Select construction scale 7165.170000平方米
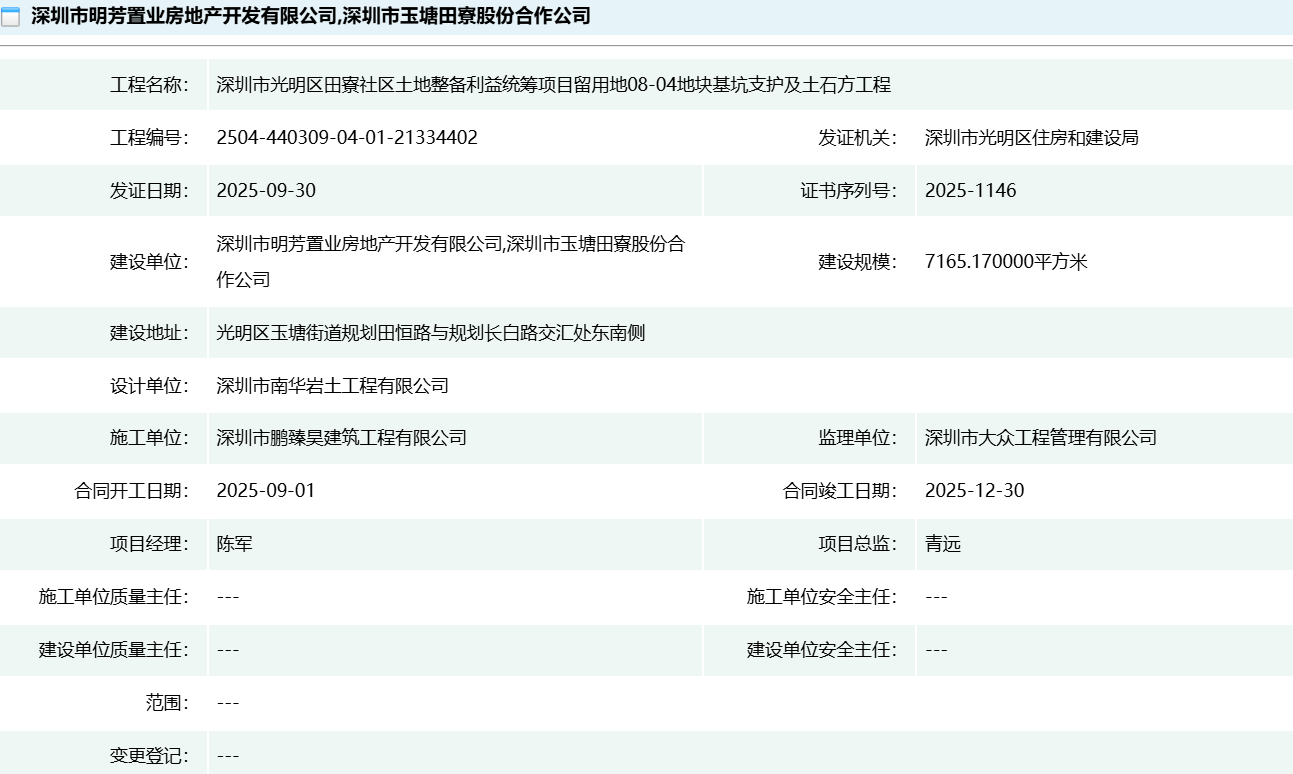Image resolution: width=1293 pixels, height=774 pixels. 1006,262
